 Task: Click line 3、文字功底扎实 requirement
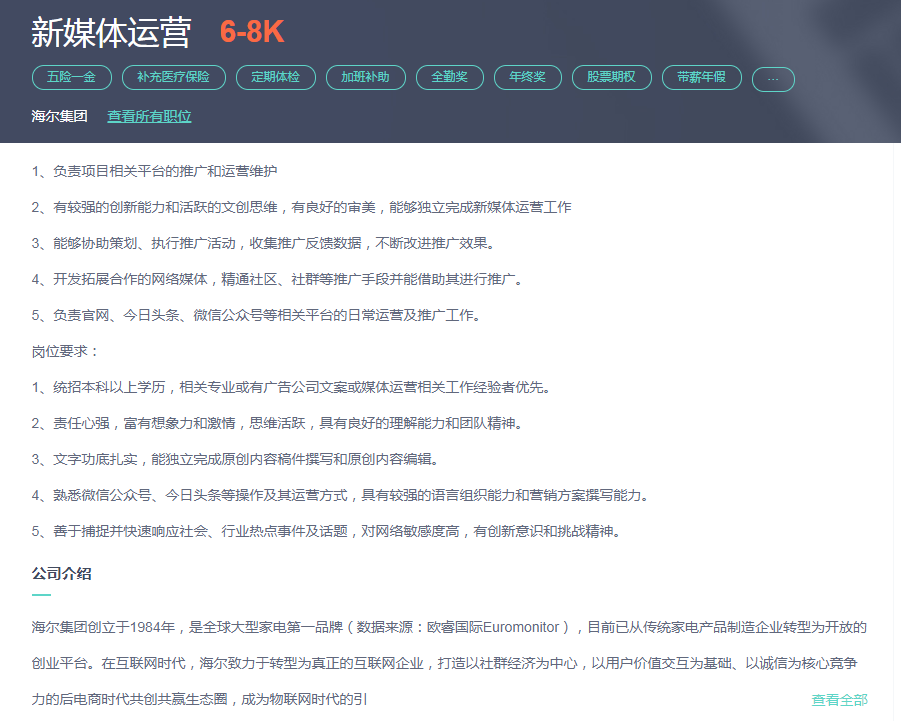pyautogui.click(x=236, y=459)
